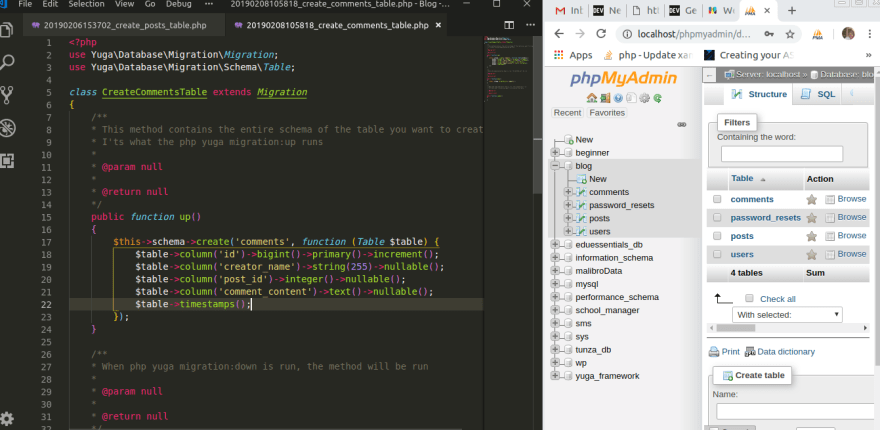Bookmark this page with the star

(790, 34)
